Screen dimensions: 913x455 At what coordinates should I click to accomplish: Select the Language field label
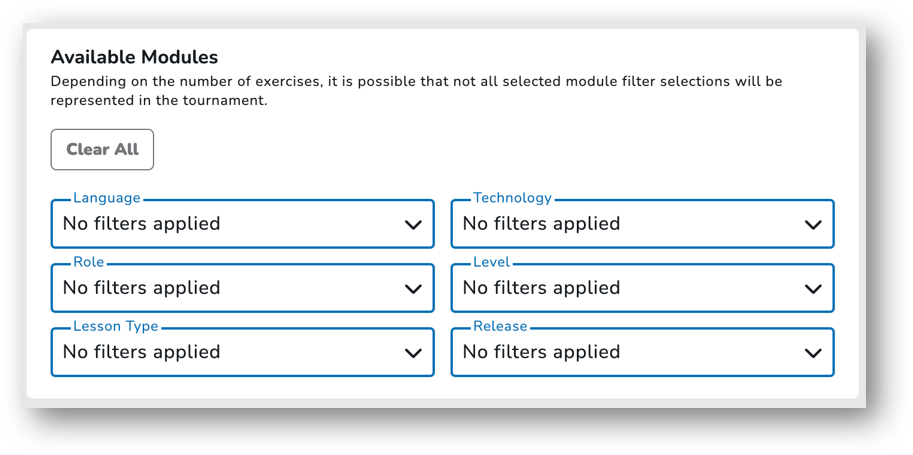click(x=107, y=198)
